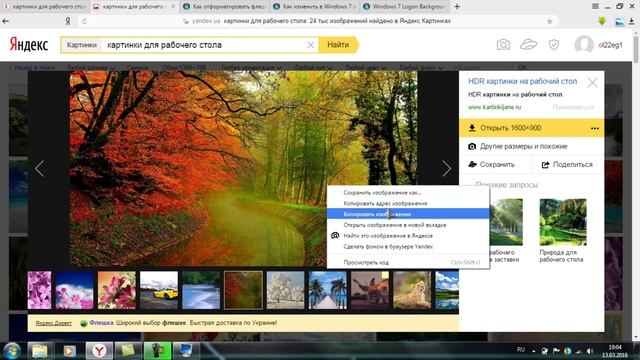Open Yandex Disk UFO icon
Viewport: 640px width, 360px height.
(x=528, y=44)
